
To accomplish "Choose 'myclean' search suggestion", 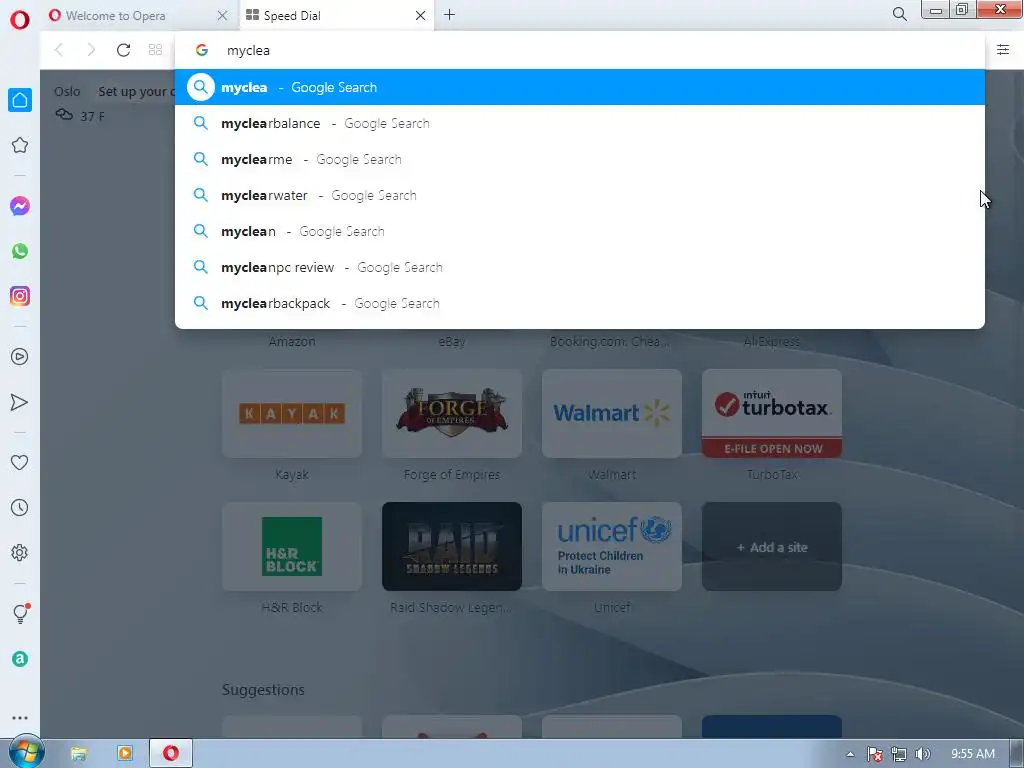I will 580,231.
